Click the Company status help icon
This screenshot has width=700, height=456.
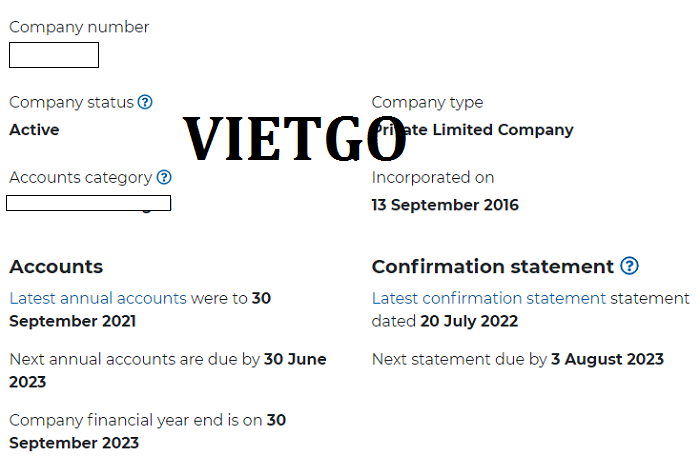[145, 102]
